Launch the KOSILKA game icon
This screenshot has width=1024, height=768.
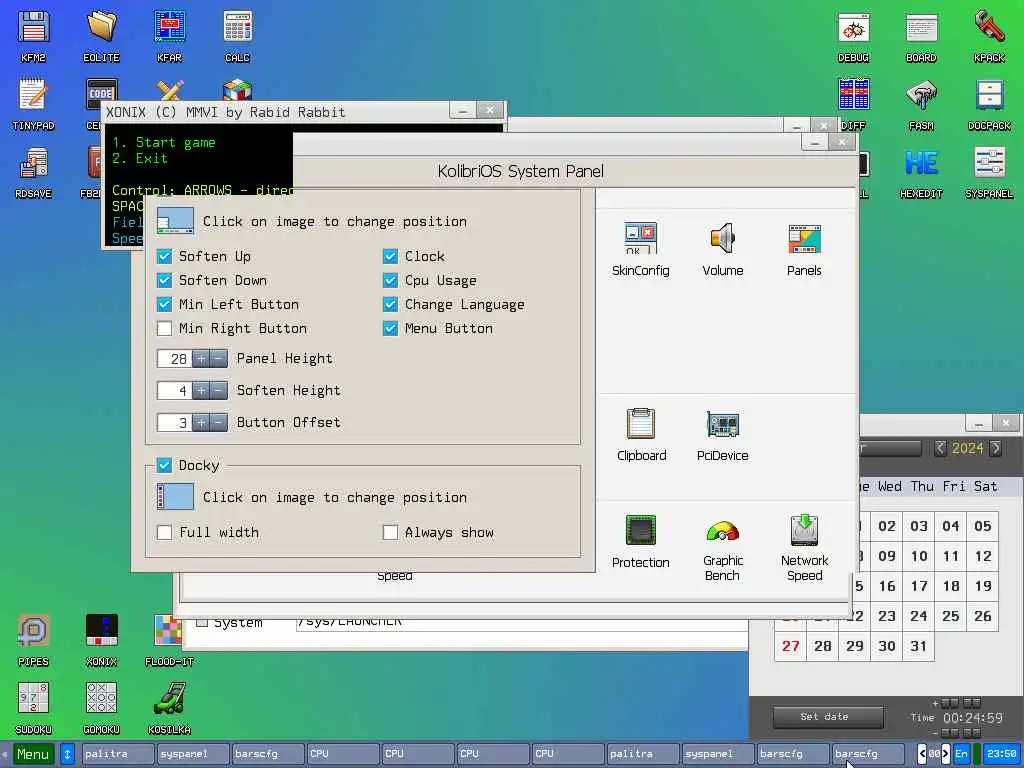click(x=169, y=708)
